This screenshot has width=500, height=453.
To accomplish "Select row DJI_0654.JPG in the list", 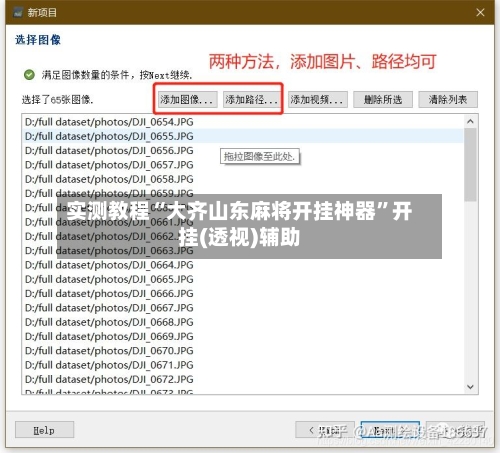I will (243, 122).
